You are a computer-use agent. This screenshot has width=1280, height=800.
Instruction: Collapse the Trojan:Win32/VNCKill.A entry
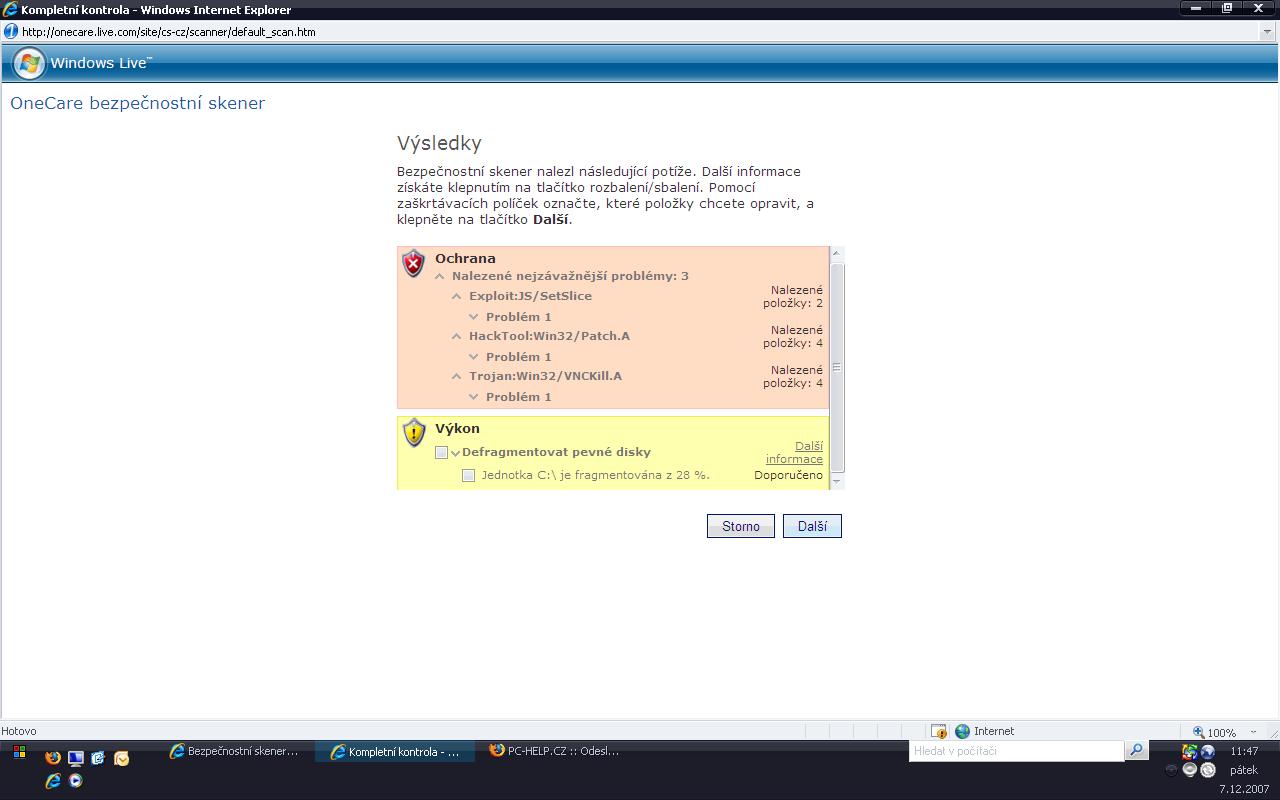457,376
